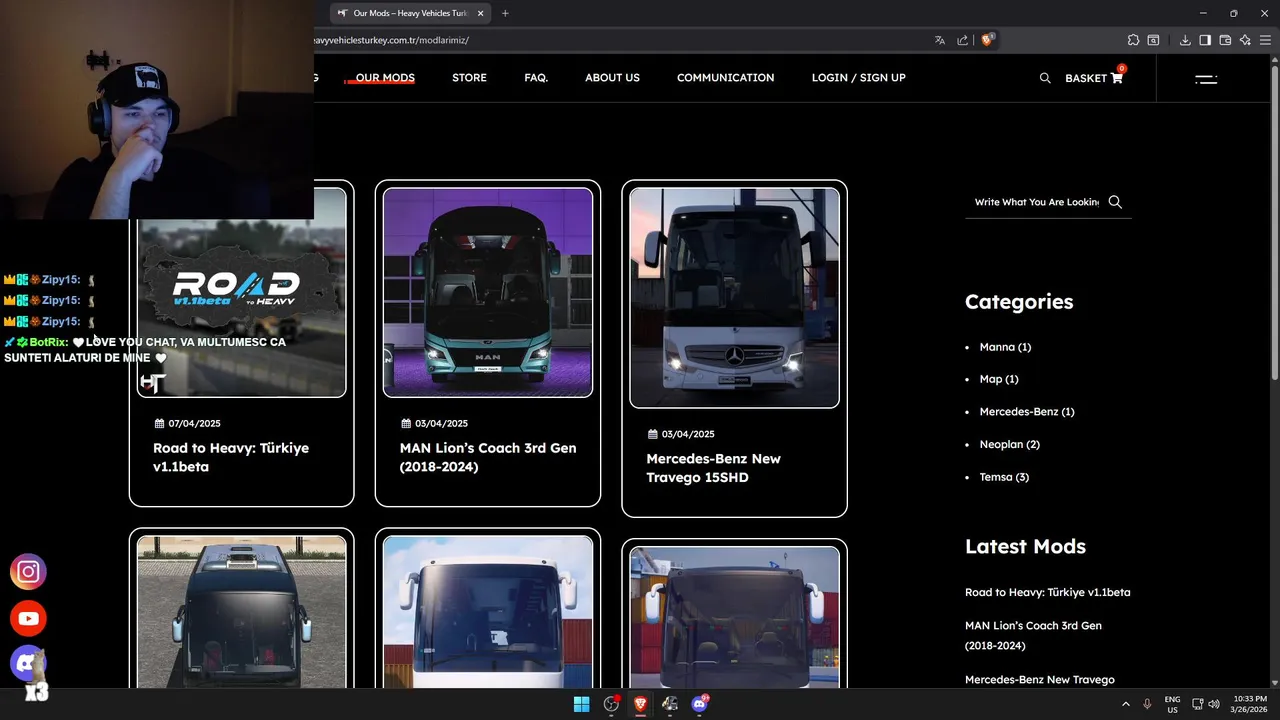Viewport: 1280px width, 720px height.
Task: Click the Mercedes-Benz Travego bus thumbnail
Action: click(734, 298)
